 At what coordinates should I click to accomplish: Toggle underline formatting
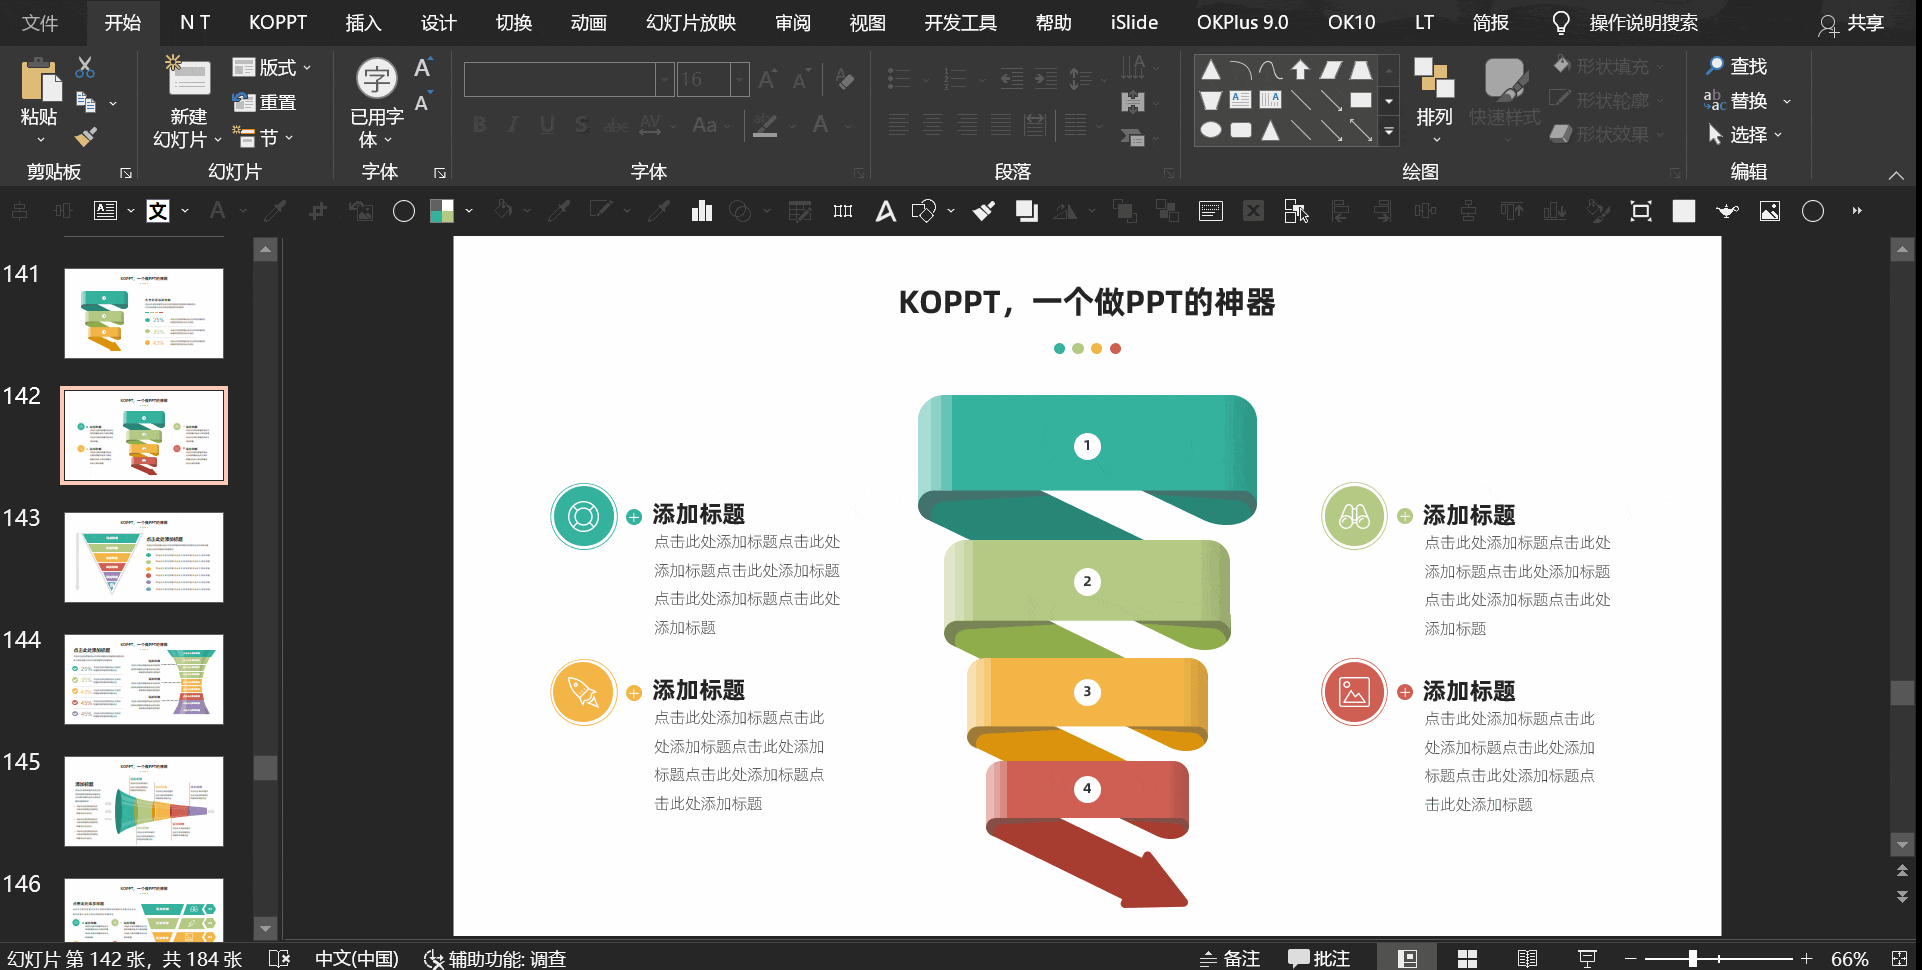point(546,124)
